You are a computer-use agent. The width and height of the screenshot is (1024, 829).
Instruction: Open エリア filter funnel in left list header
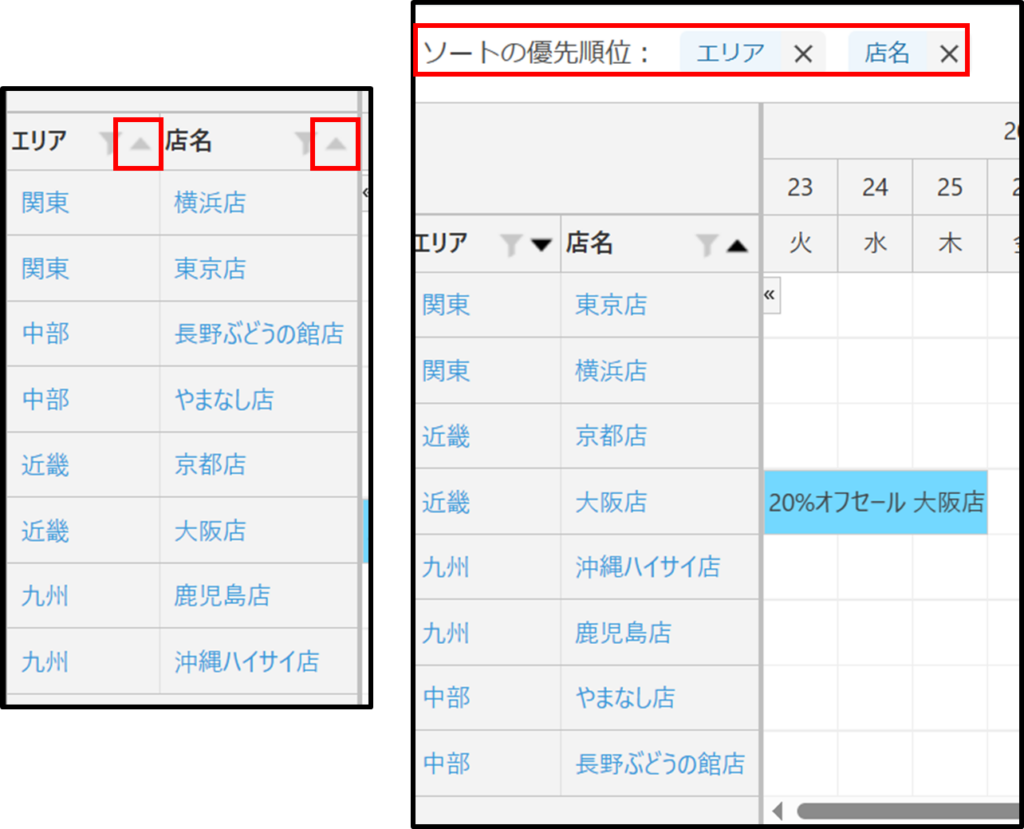[x=109, y=144]
